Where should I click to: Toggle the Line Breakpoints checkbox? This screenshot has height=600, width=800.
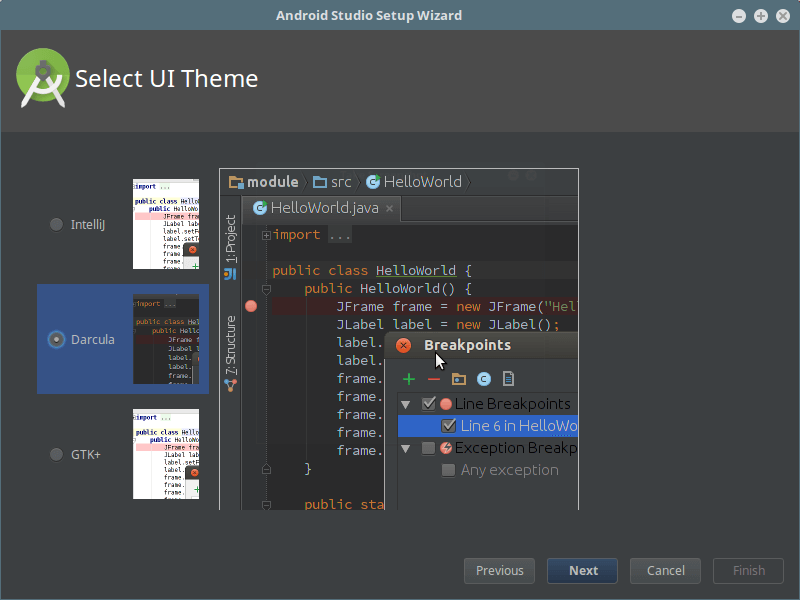coord(429,404)
